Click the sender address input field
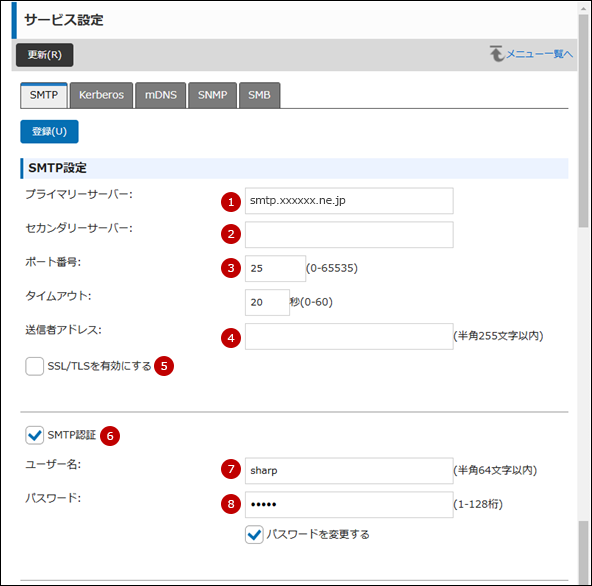 [x=349, y=336]
